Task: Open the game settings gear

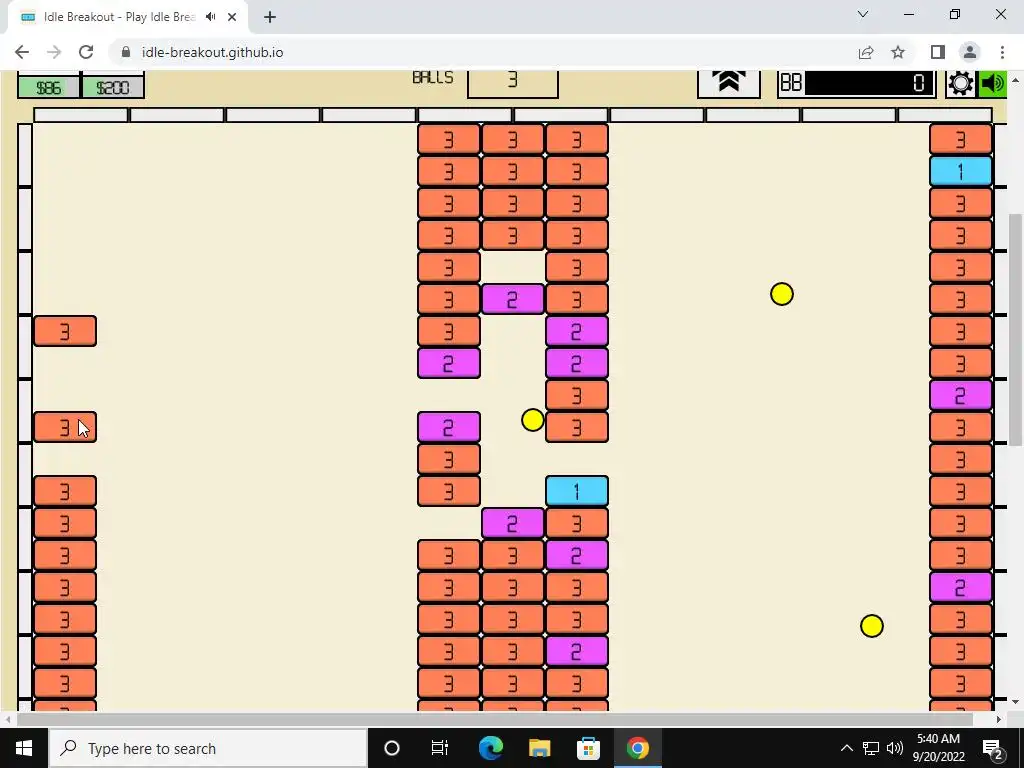Action: pos(961,84)
